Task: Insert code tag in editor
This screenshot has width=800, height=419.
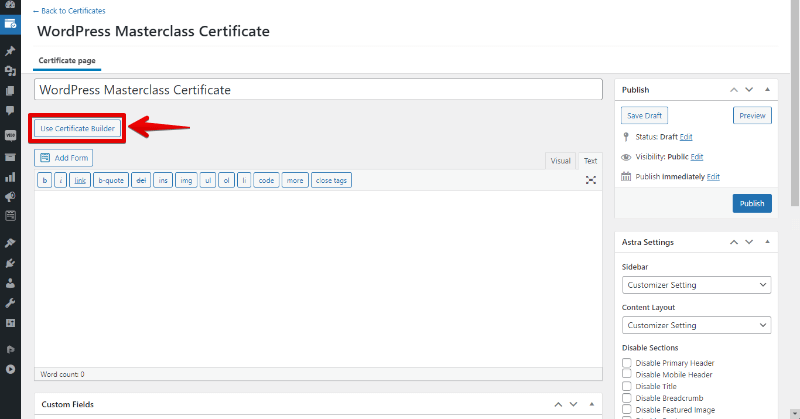Action: 266,180
